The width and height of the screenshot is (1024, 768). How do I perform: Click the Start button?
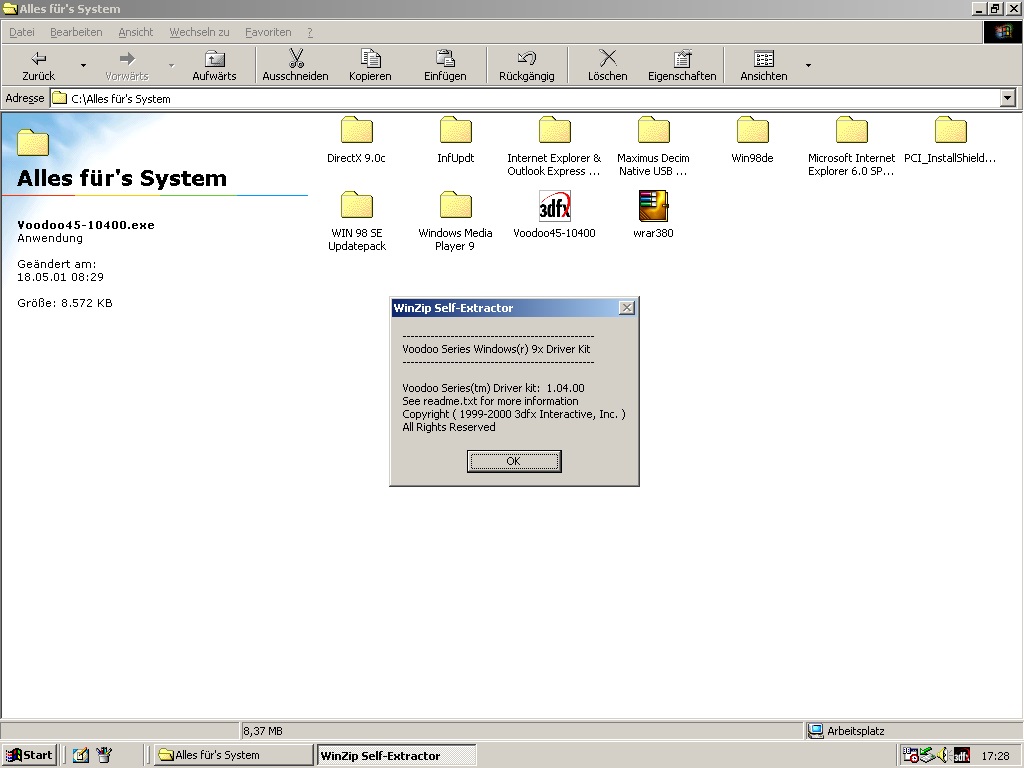29,755
